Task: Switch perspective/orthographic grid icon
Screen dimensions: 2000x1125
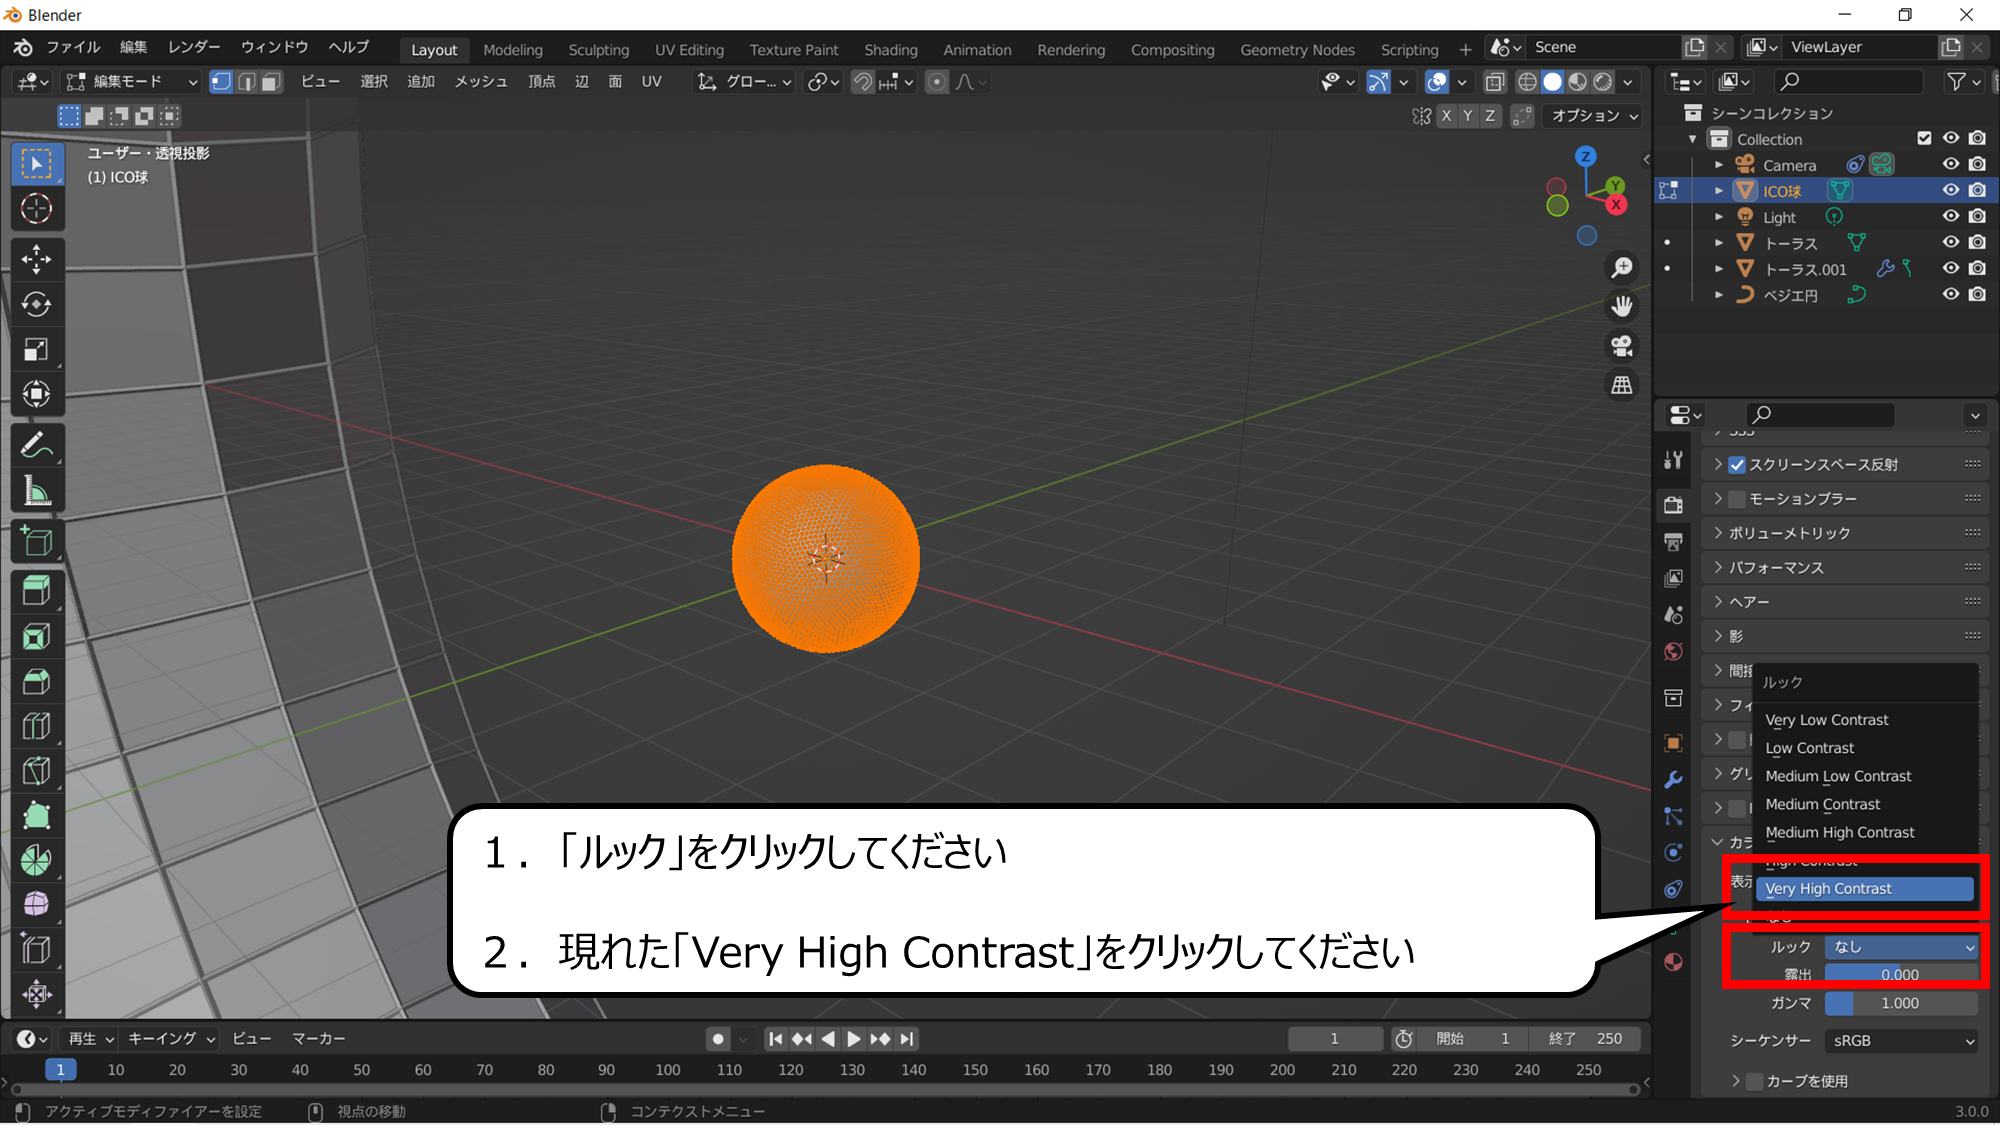Action: click(x=1621, y=385)
